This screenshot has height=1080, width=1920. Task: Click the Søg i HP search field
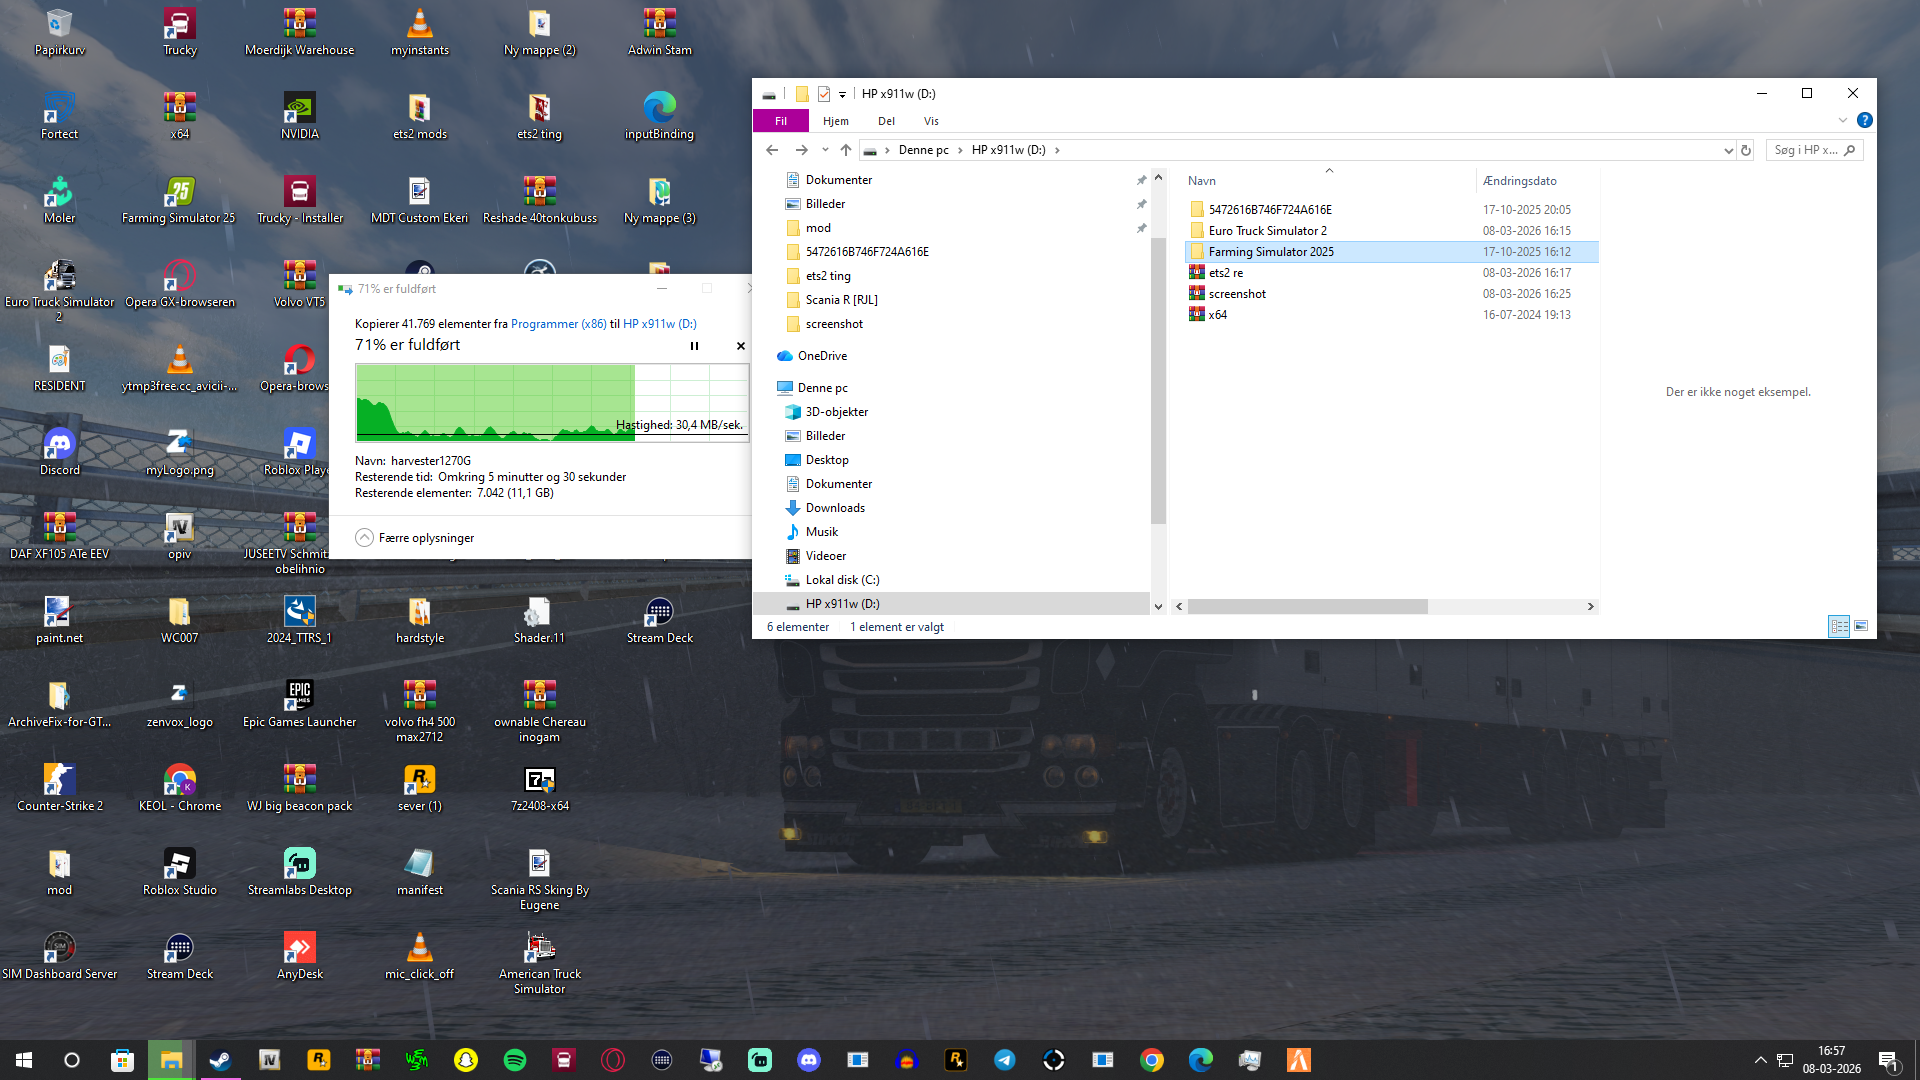[x=1805, y=150]
